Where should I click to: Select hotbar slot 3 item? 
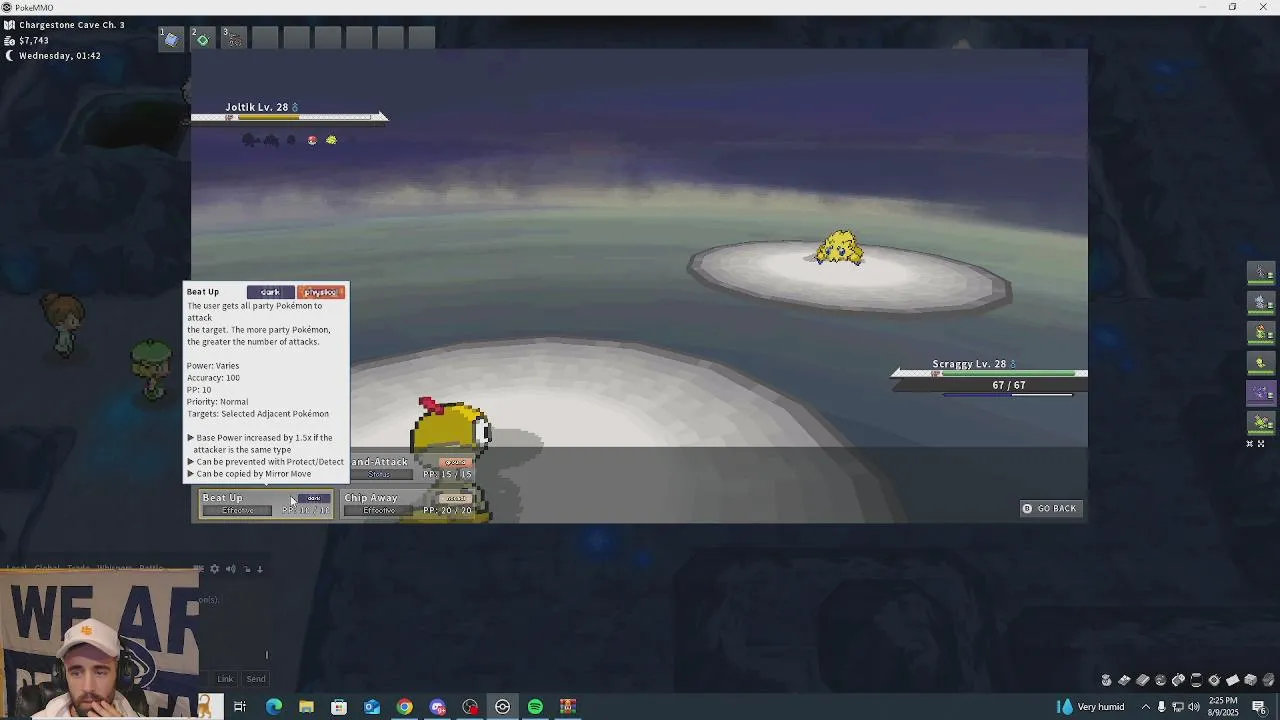pyautogui.click(x=233, y=38)
